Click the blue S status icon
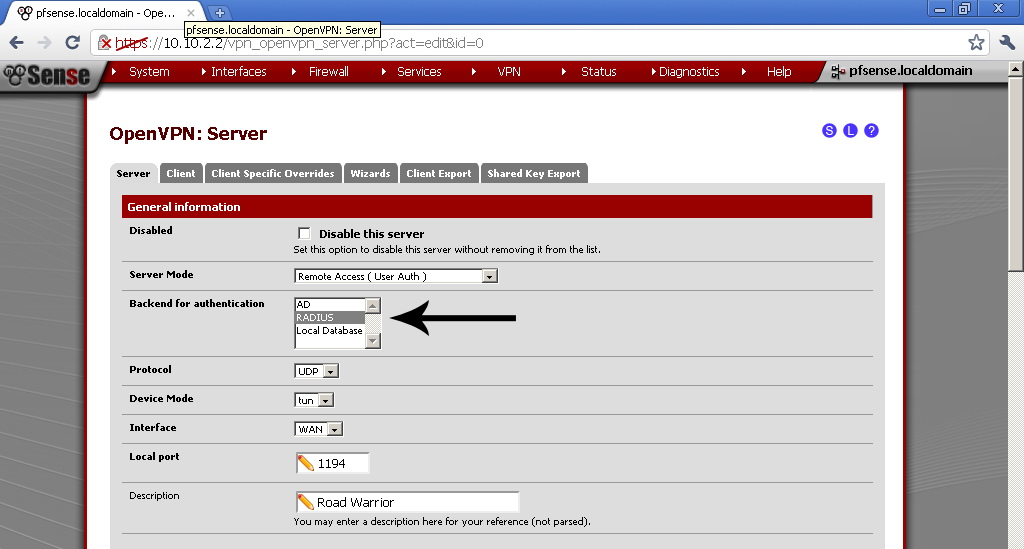 [x=829, y=131]
